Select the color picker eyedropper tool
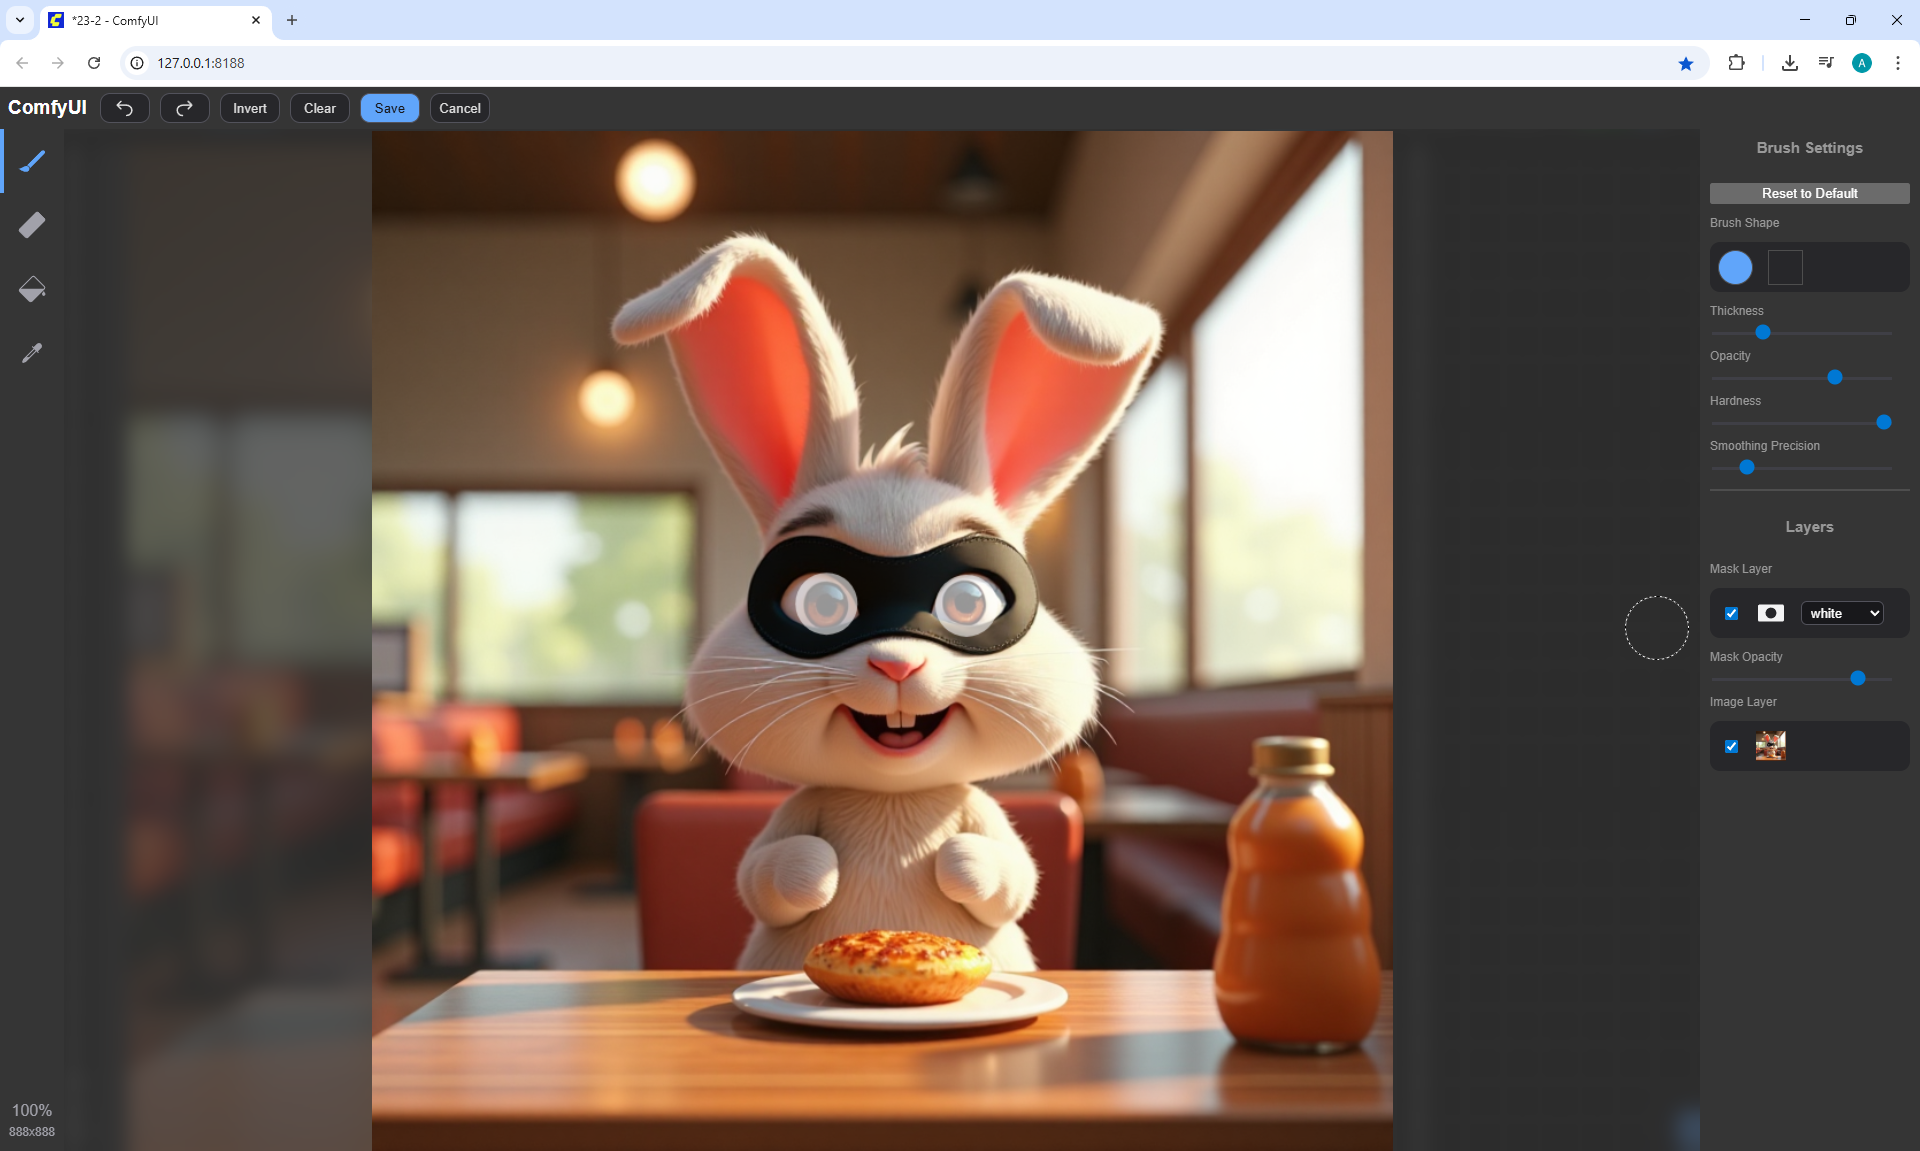Screen dimensions: 1920x1151 tap(32, 353)
